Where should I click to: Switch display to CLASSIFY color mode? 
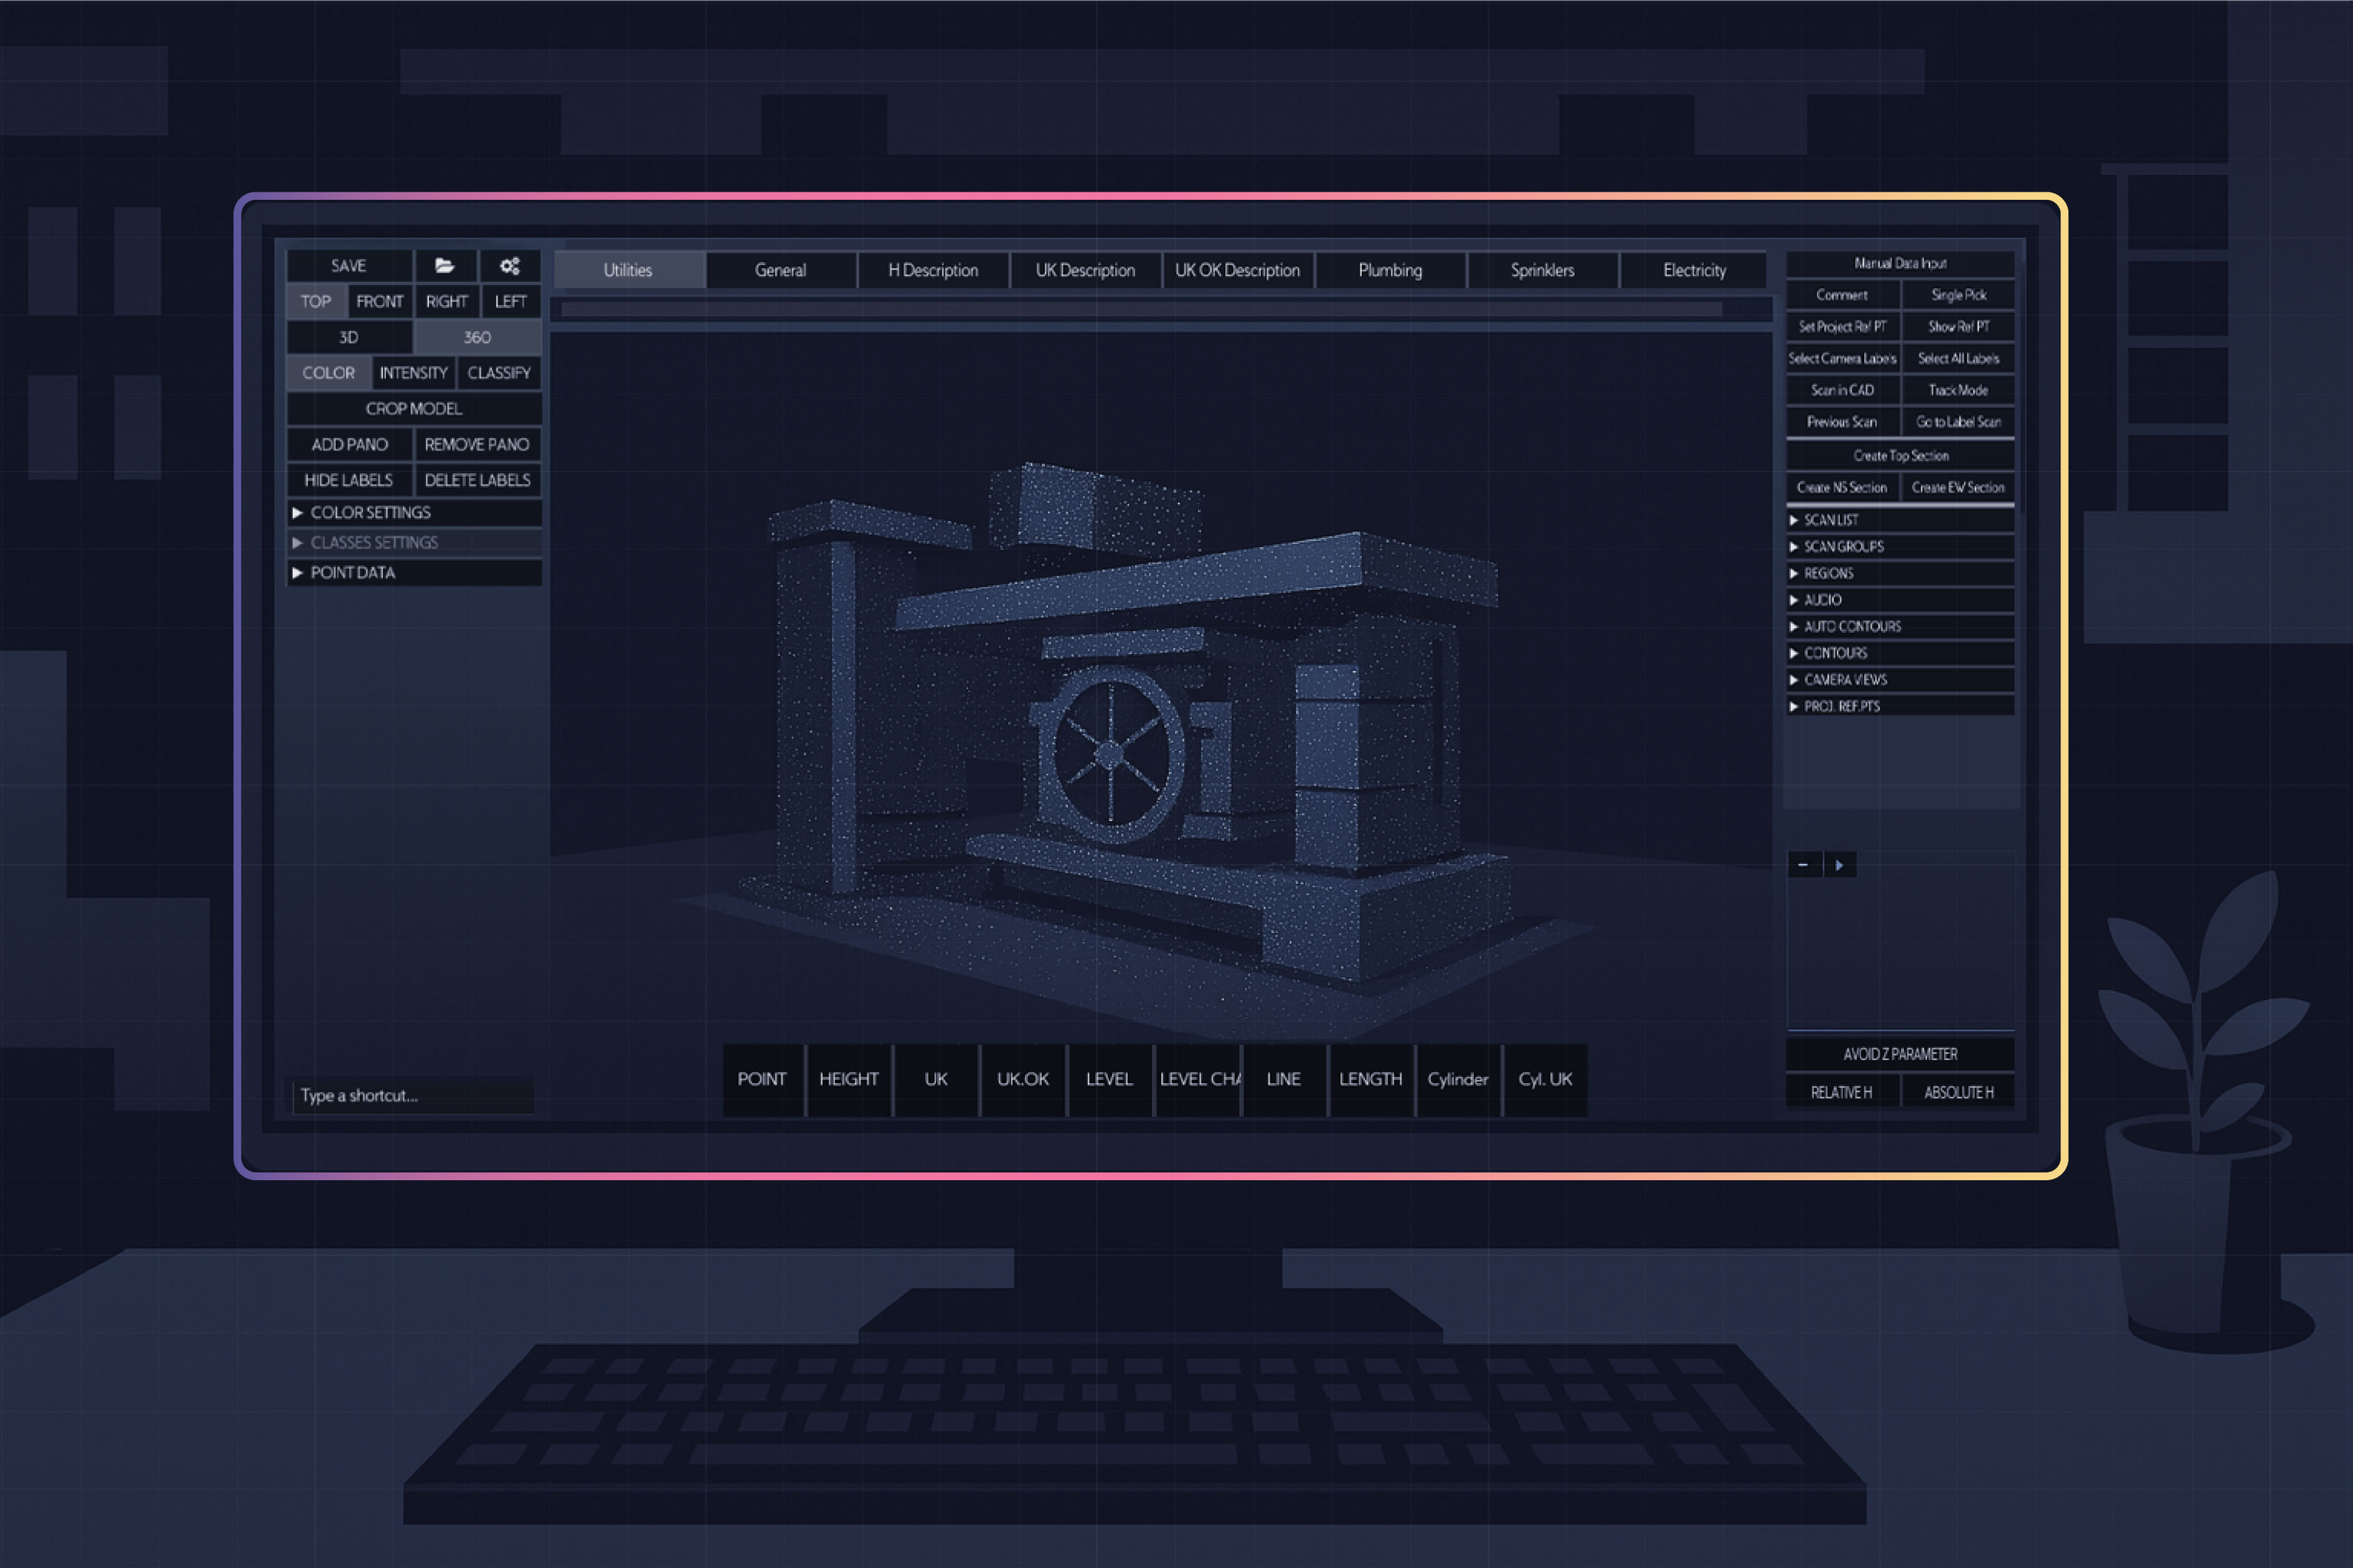[499, 372]
